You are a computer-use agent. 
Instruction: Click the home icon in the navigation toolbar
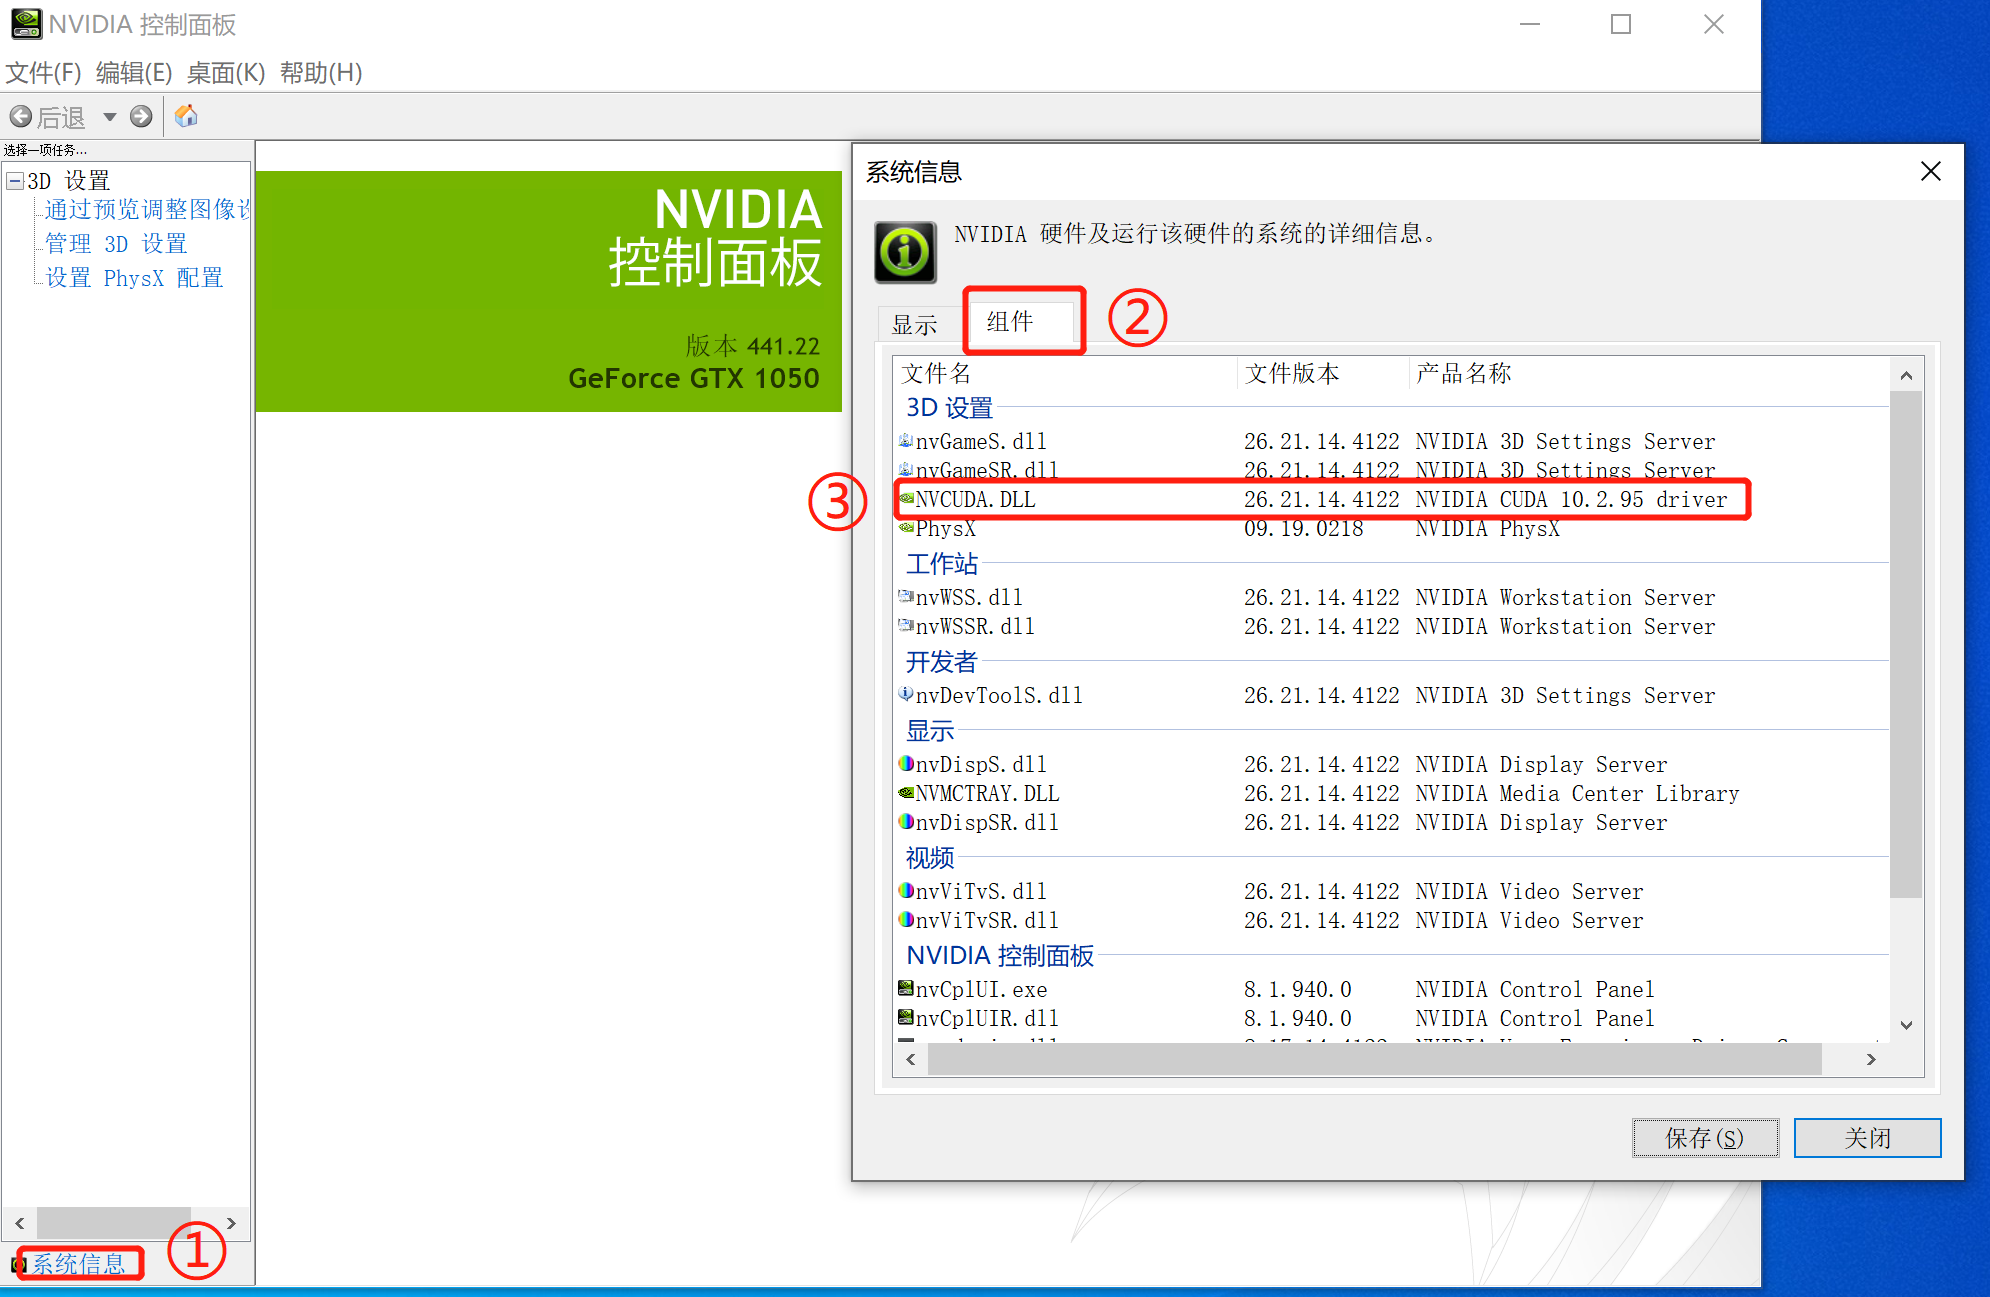[186, 116]
